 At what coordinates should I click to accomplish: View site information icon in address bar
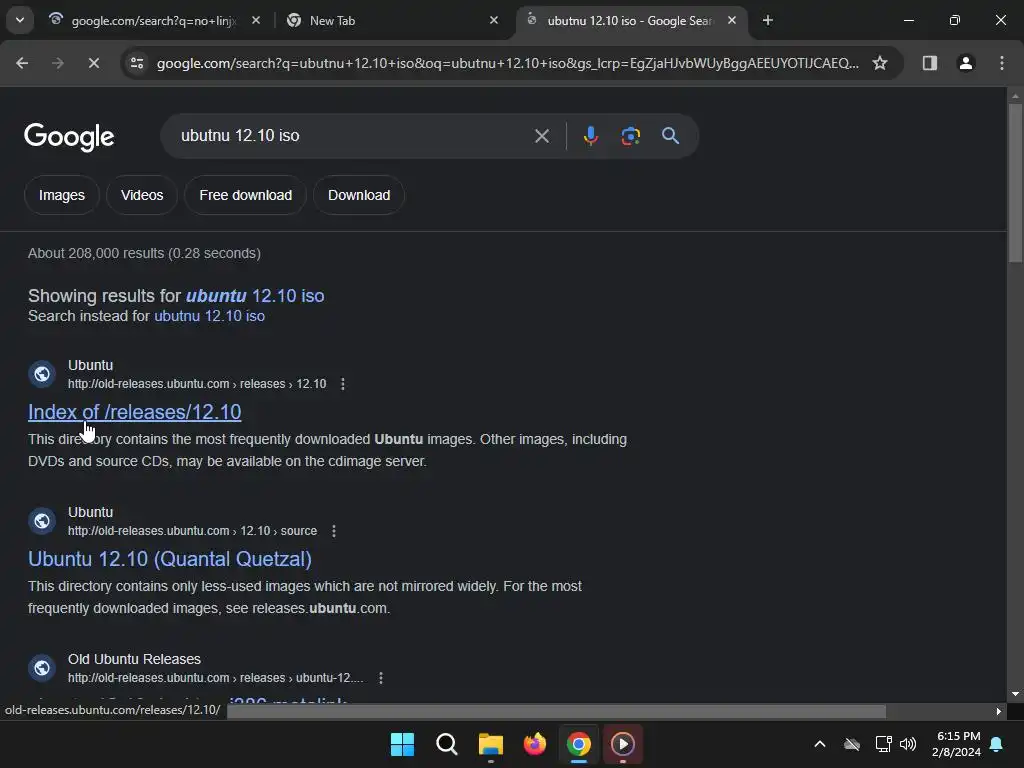(x=137, y=63)
